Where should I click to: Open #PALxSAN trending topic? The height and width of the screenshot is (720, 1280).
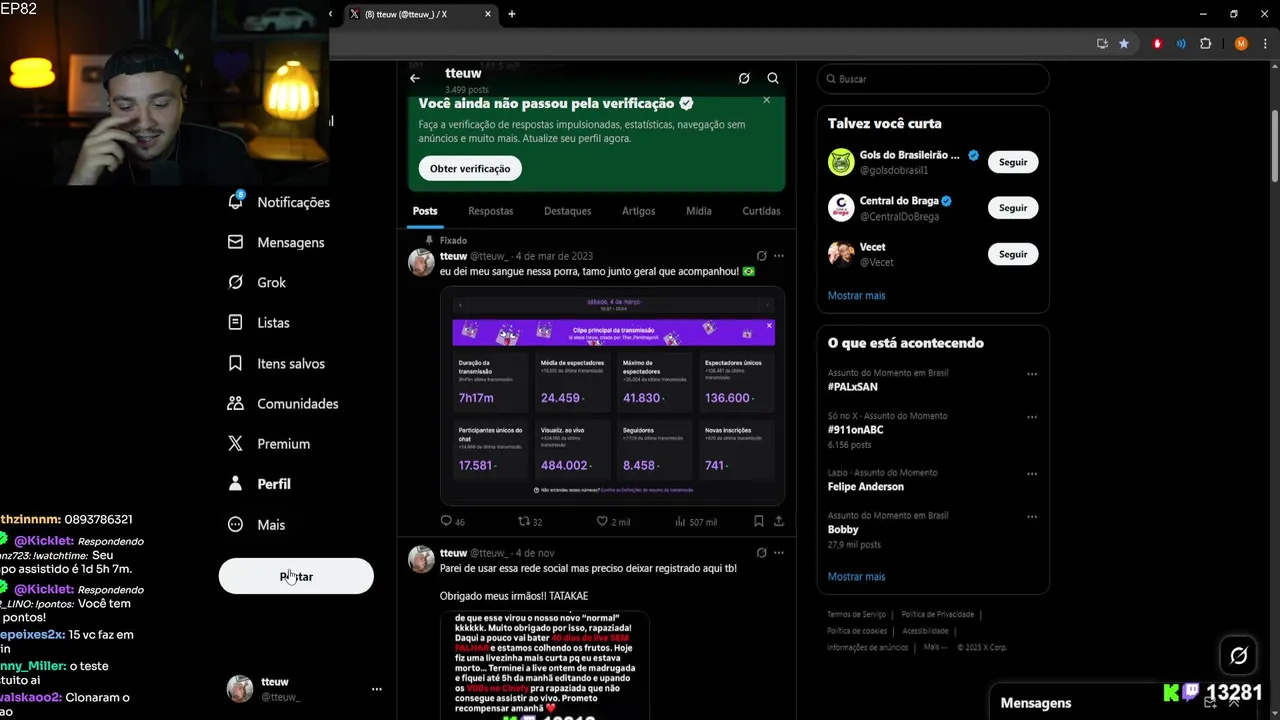coord(853,386)
